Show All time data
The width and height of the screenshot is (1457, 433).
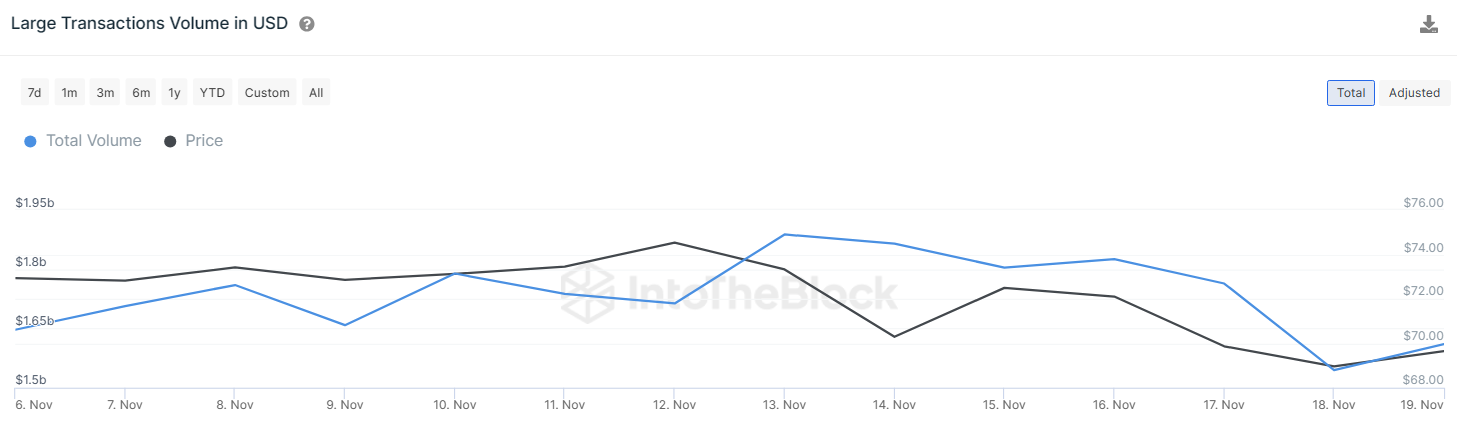pos(316,93)
